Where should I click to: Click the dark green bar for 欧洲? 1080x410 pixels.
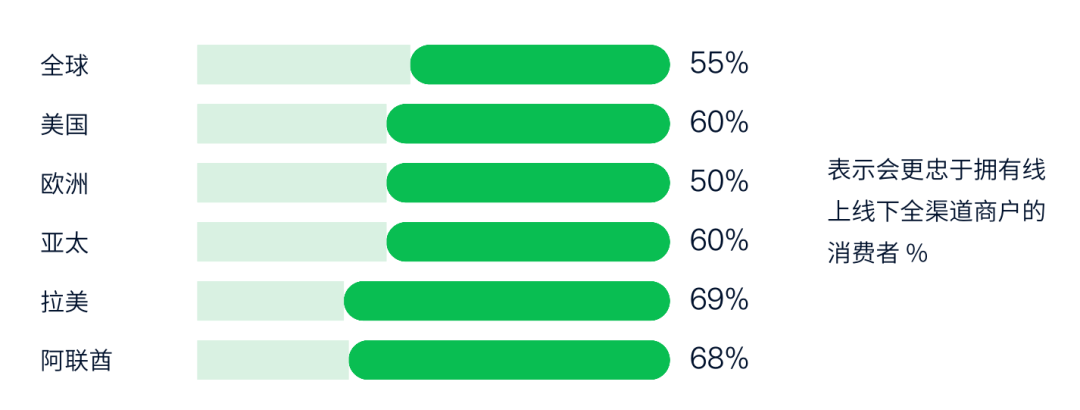pyautogui.click(x=528, y=183)
